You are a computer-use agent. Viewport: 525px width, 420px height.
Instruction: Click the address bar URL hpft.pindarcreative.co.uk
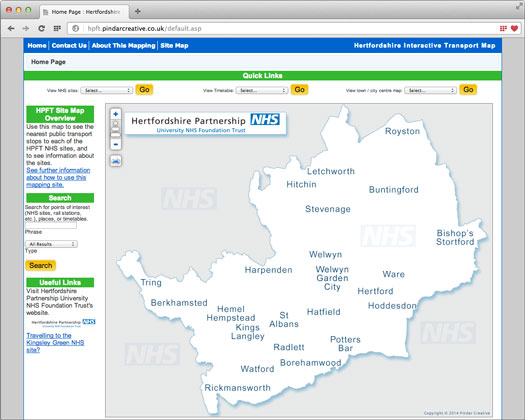point(144,28)
